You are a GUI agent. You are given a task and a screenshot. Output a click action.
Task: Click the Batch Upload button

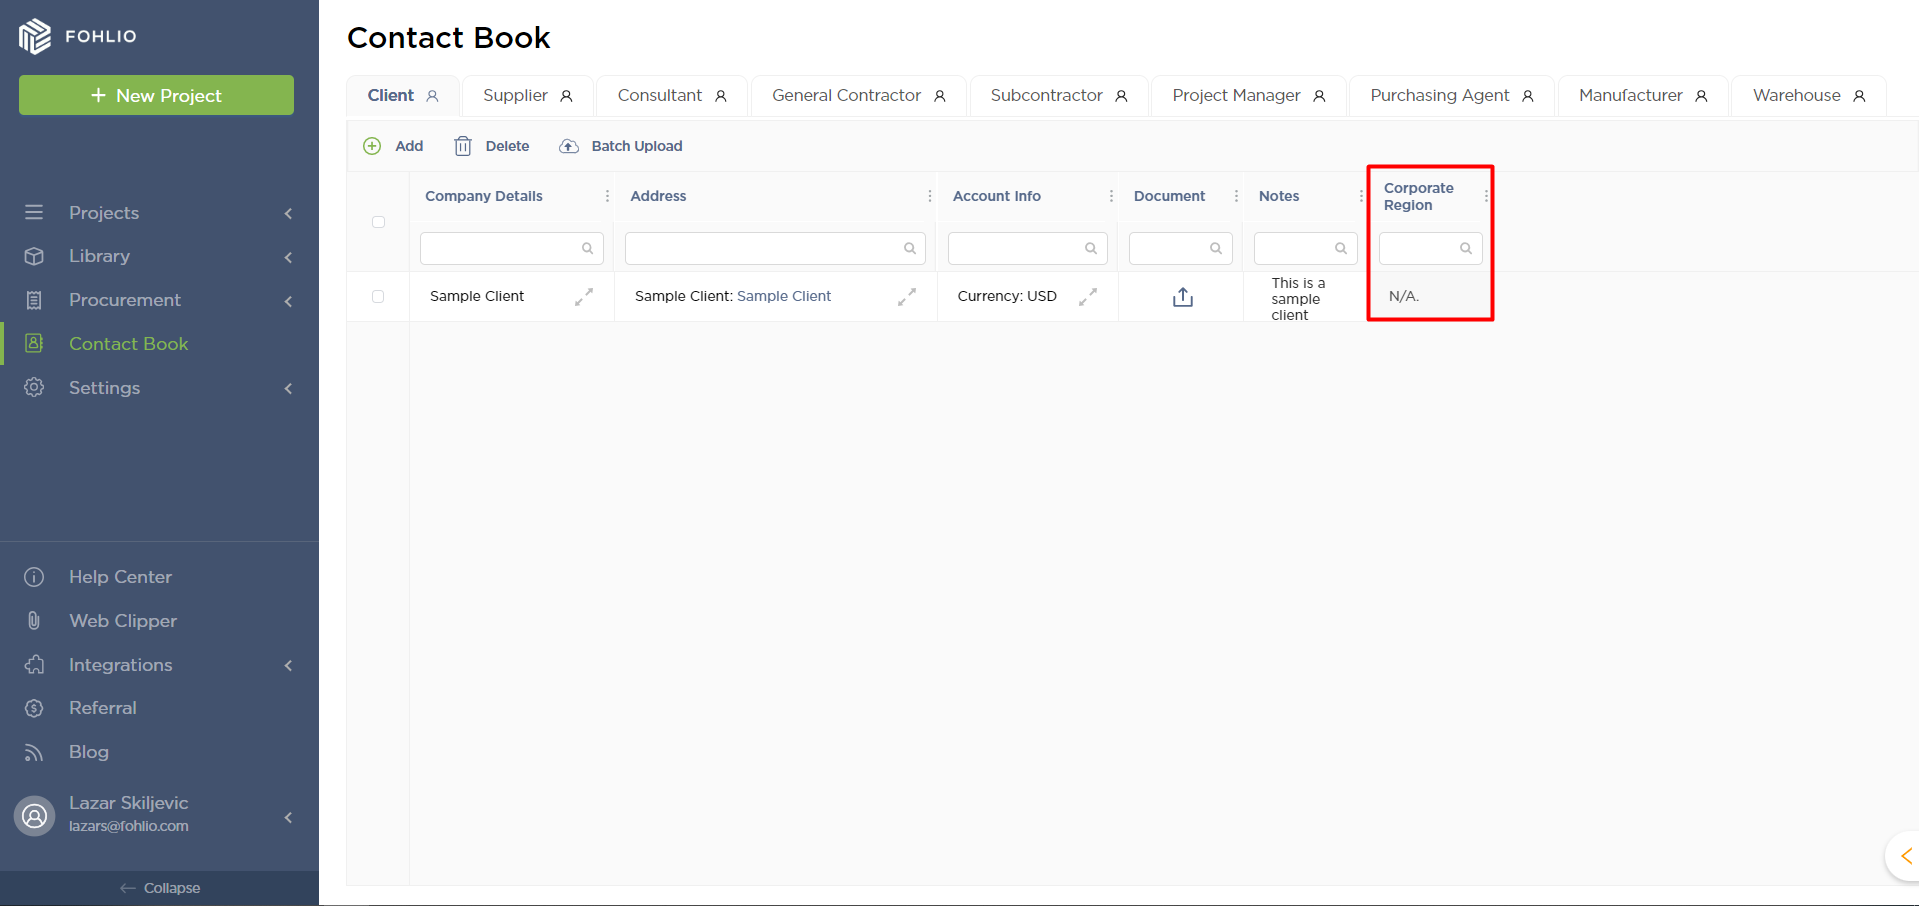(x=621, y=146)
